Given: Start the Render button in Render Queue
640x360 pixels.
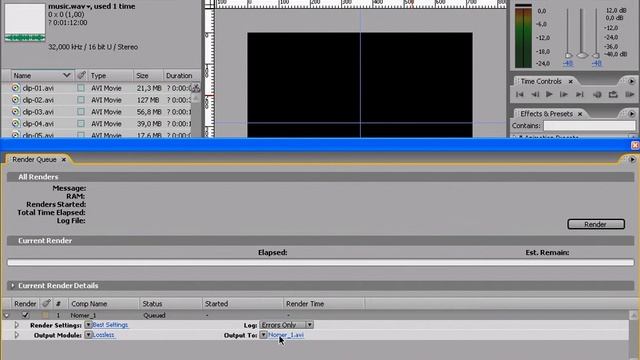Looking at the screenshot, I should tap(596, 224).
